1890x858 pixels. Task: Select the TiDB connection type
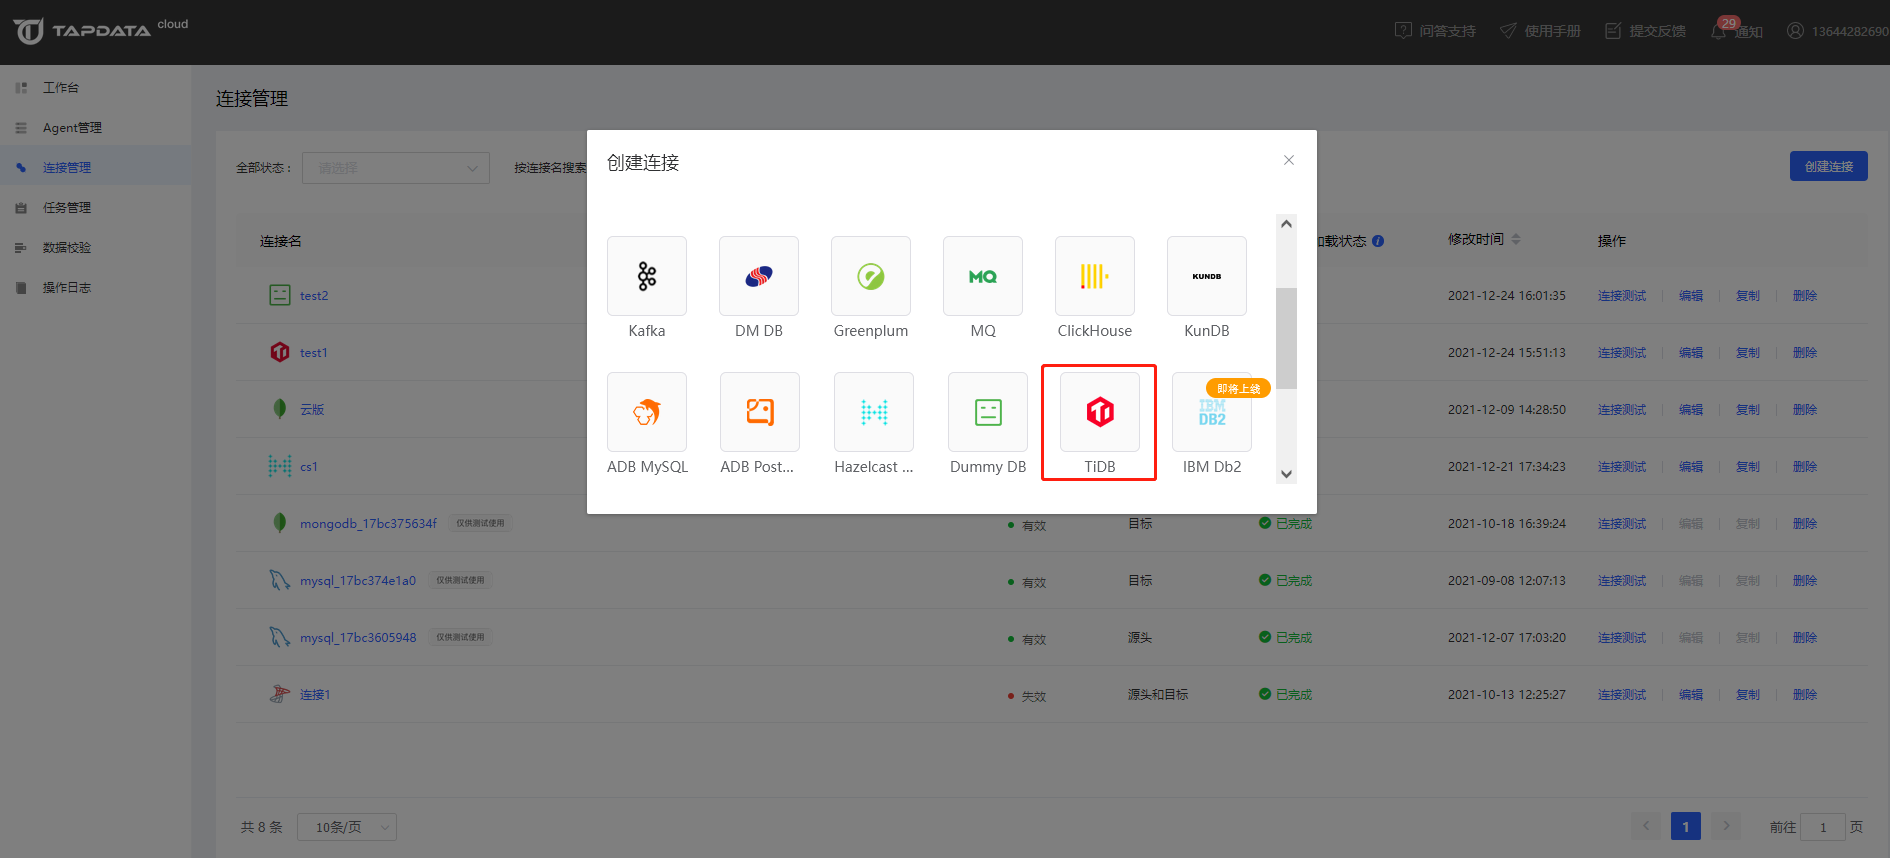coord(1100,412)
